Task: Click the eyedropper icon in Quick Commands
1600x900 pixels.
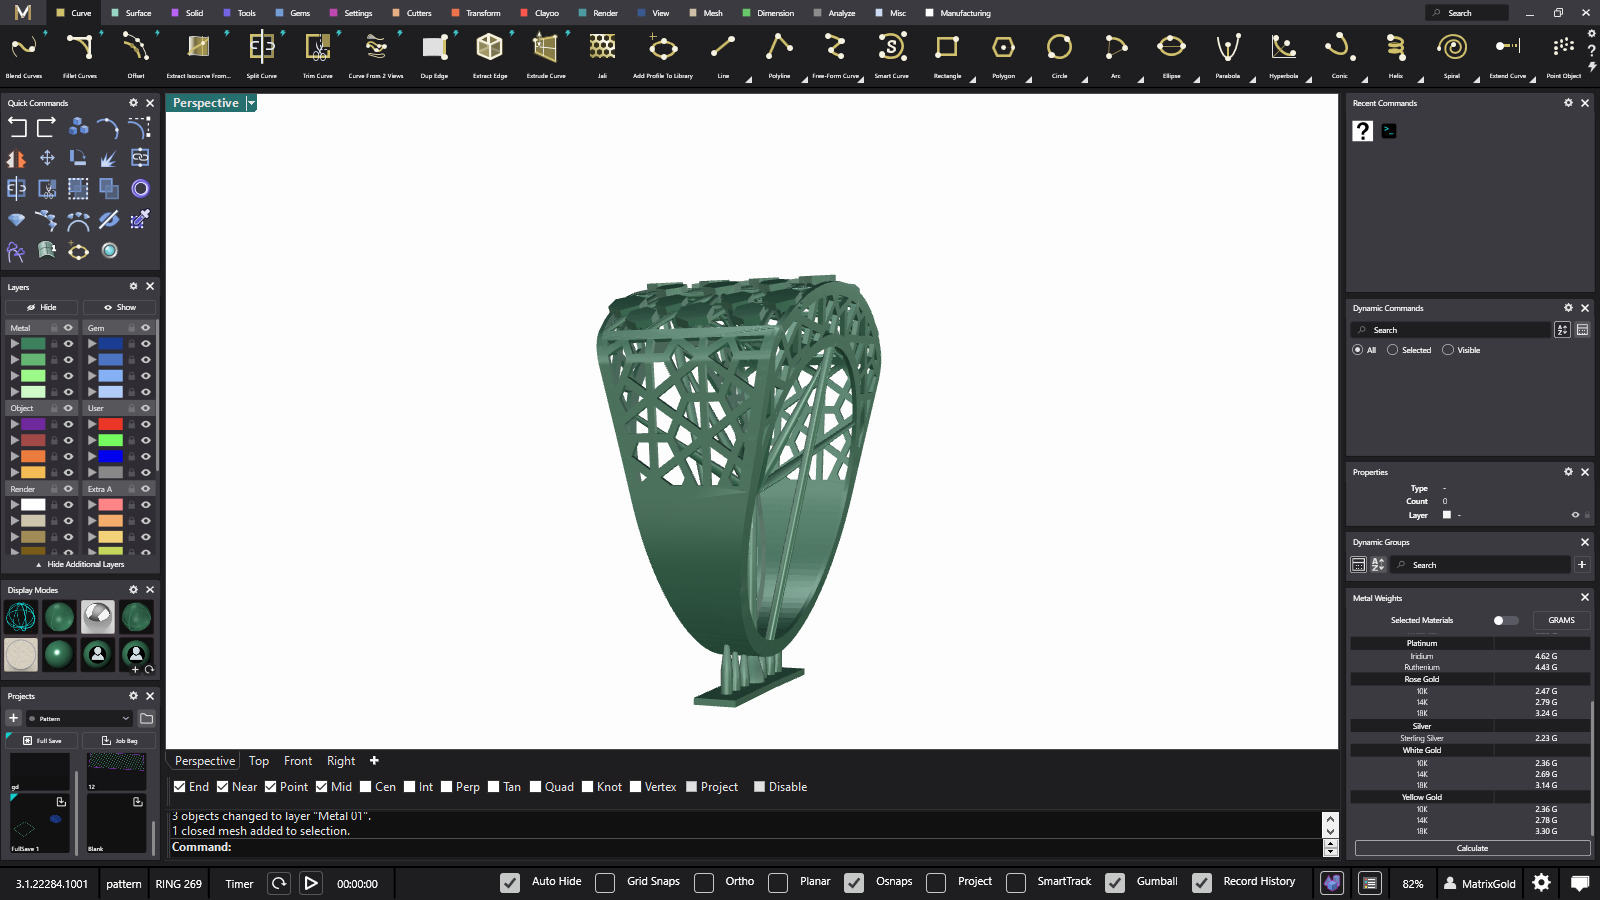Action: point(140,219)
